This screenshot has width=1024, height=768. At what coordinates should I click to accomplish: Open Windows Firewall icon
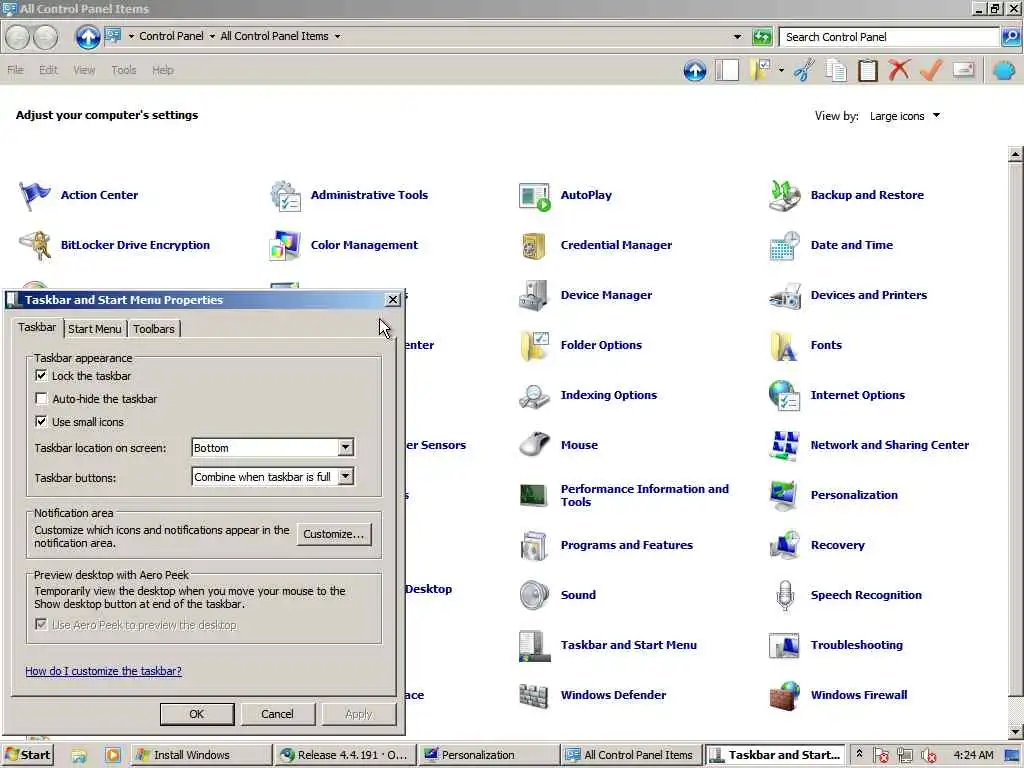pos(784,696)
